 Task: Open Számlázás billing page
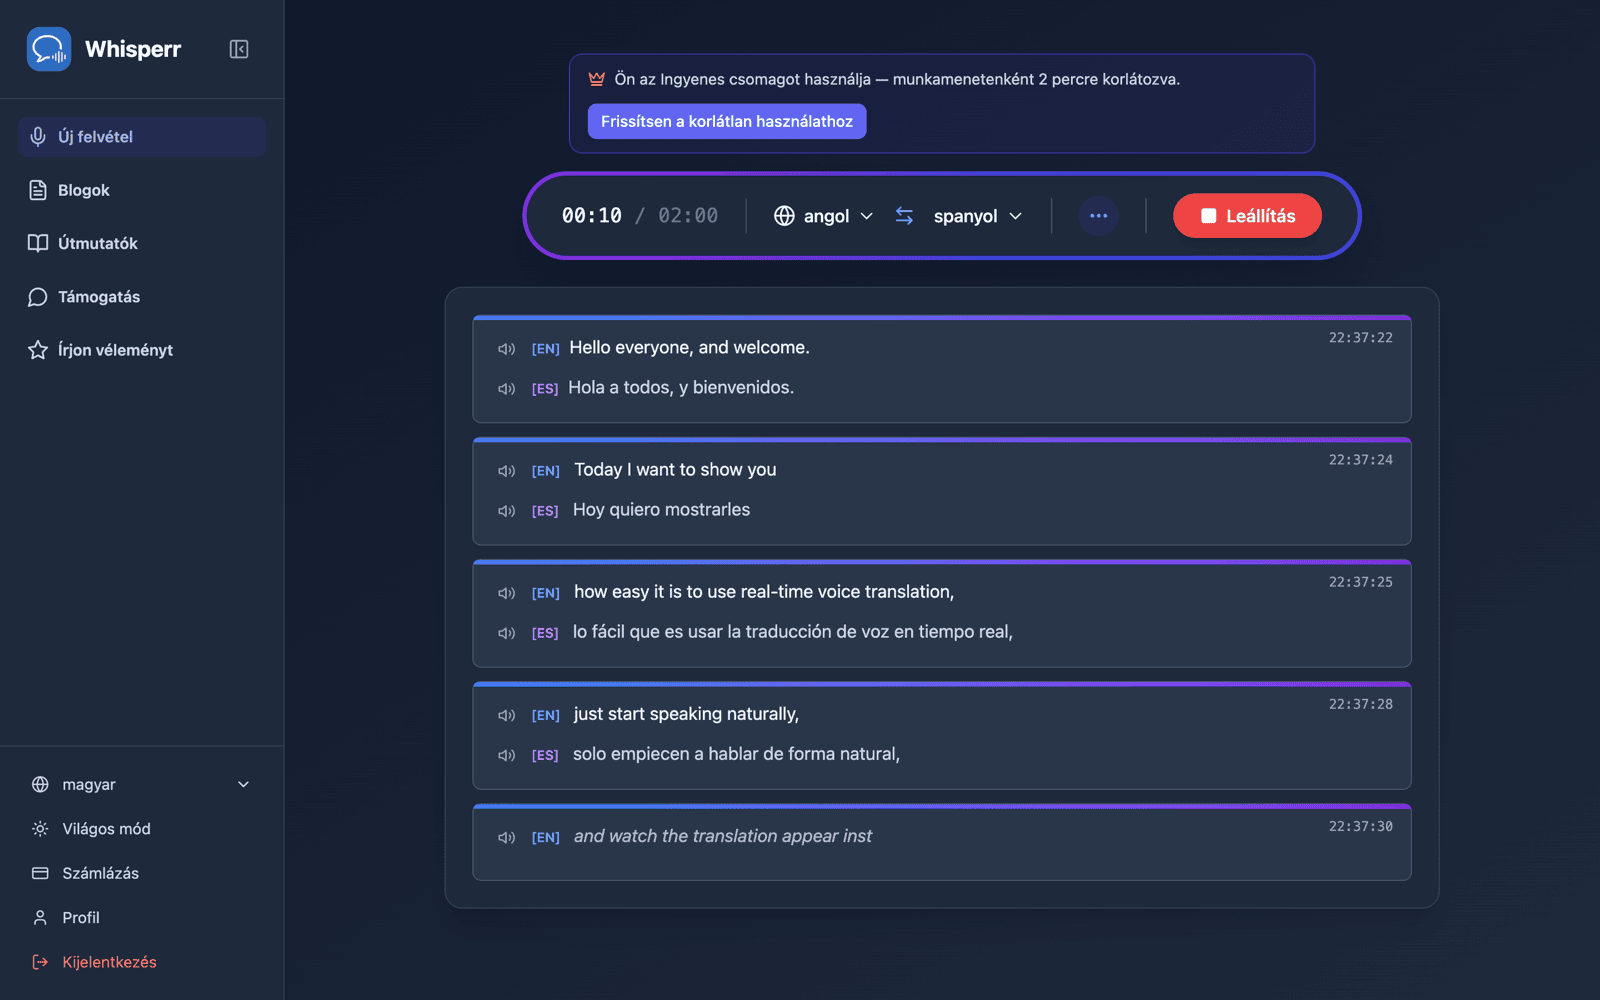click(141, 873)
